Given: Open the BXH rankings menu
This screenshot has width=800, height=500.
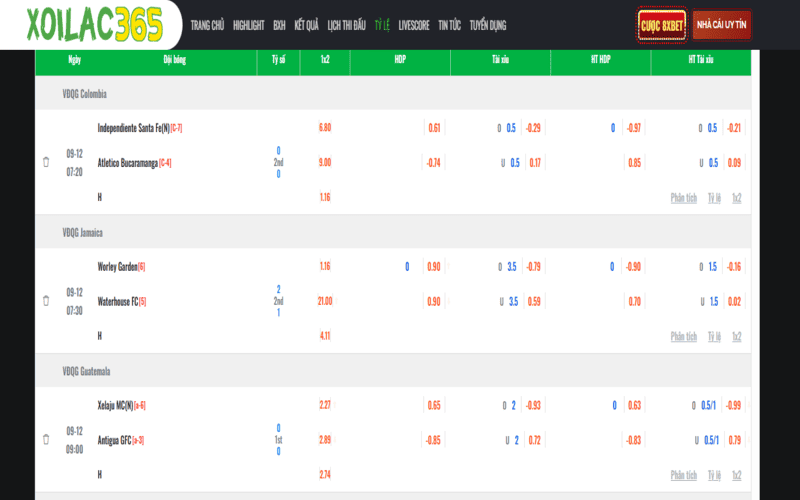Looking at the screenshot, I should pos(279,25).
